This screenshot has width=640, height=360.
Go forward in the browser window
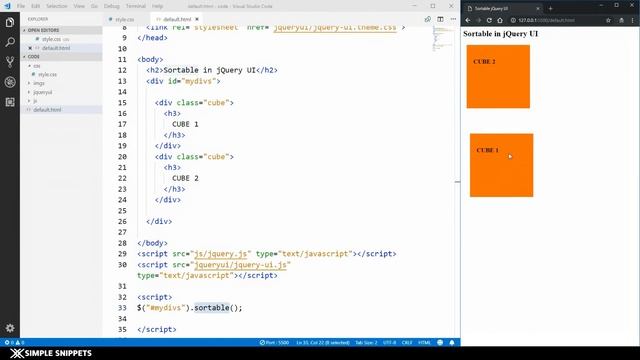tap(479, 20)
